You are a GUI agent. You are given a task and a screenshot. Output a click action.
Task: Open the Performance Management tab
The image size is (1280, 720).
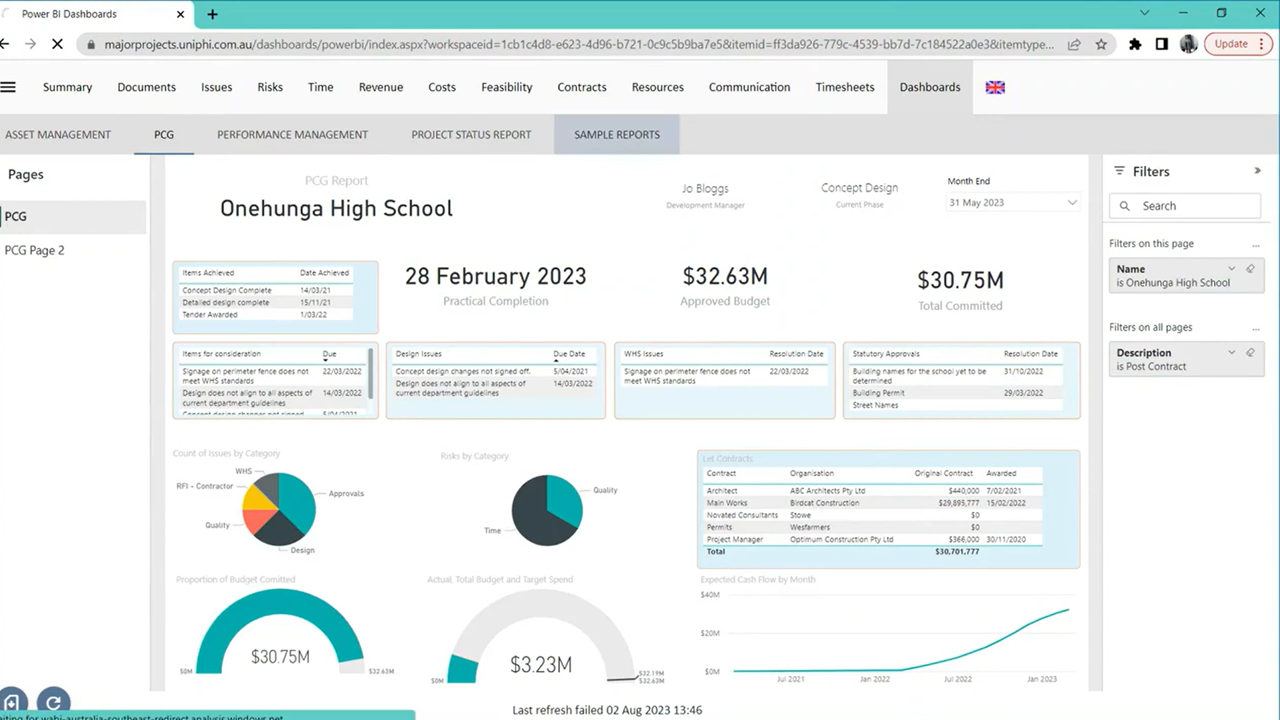coord(292,134)
